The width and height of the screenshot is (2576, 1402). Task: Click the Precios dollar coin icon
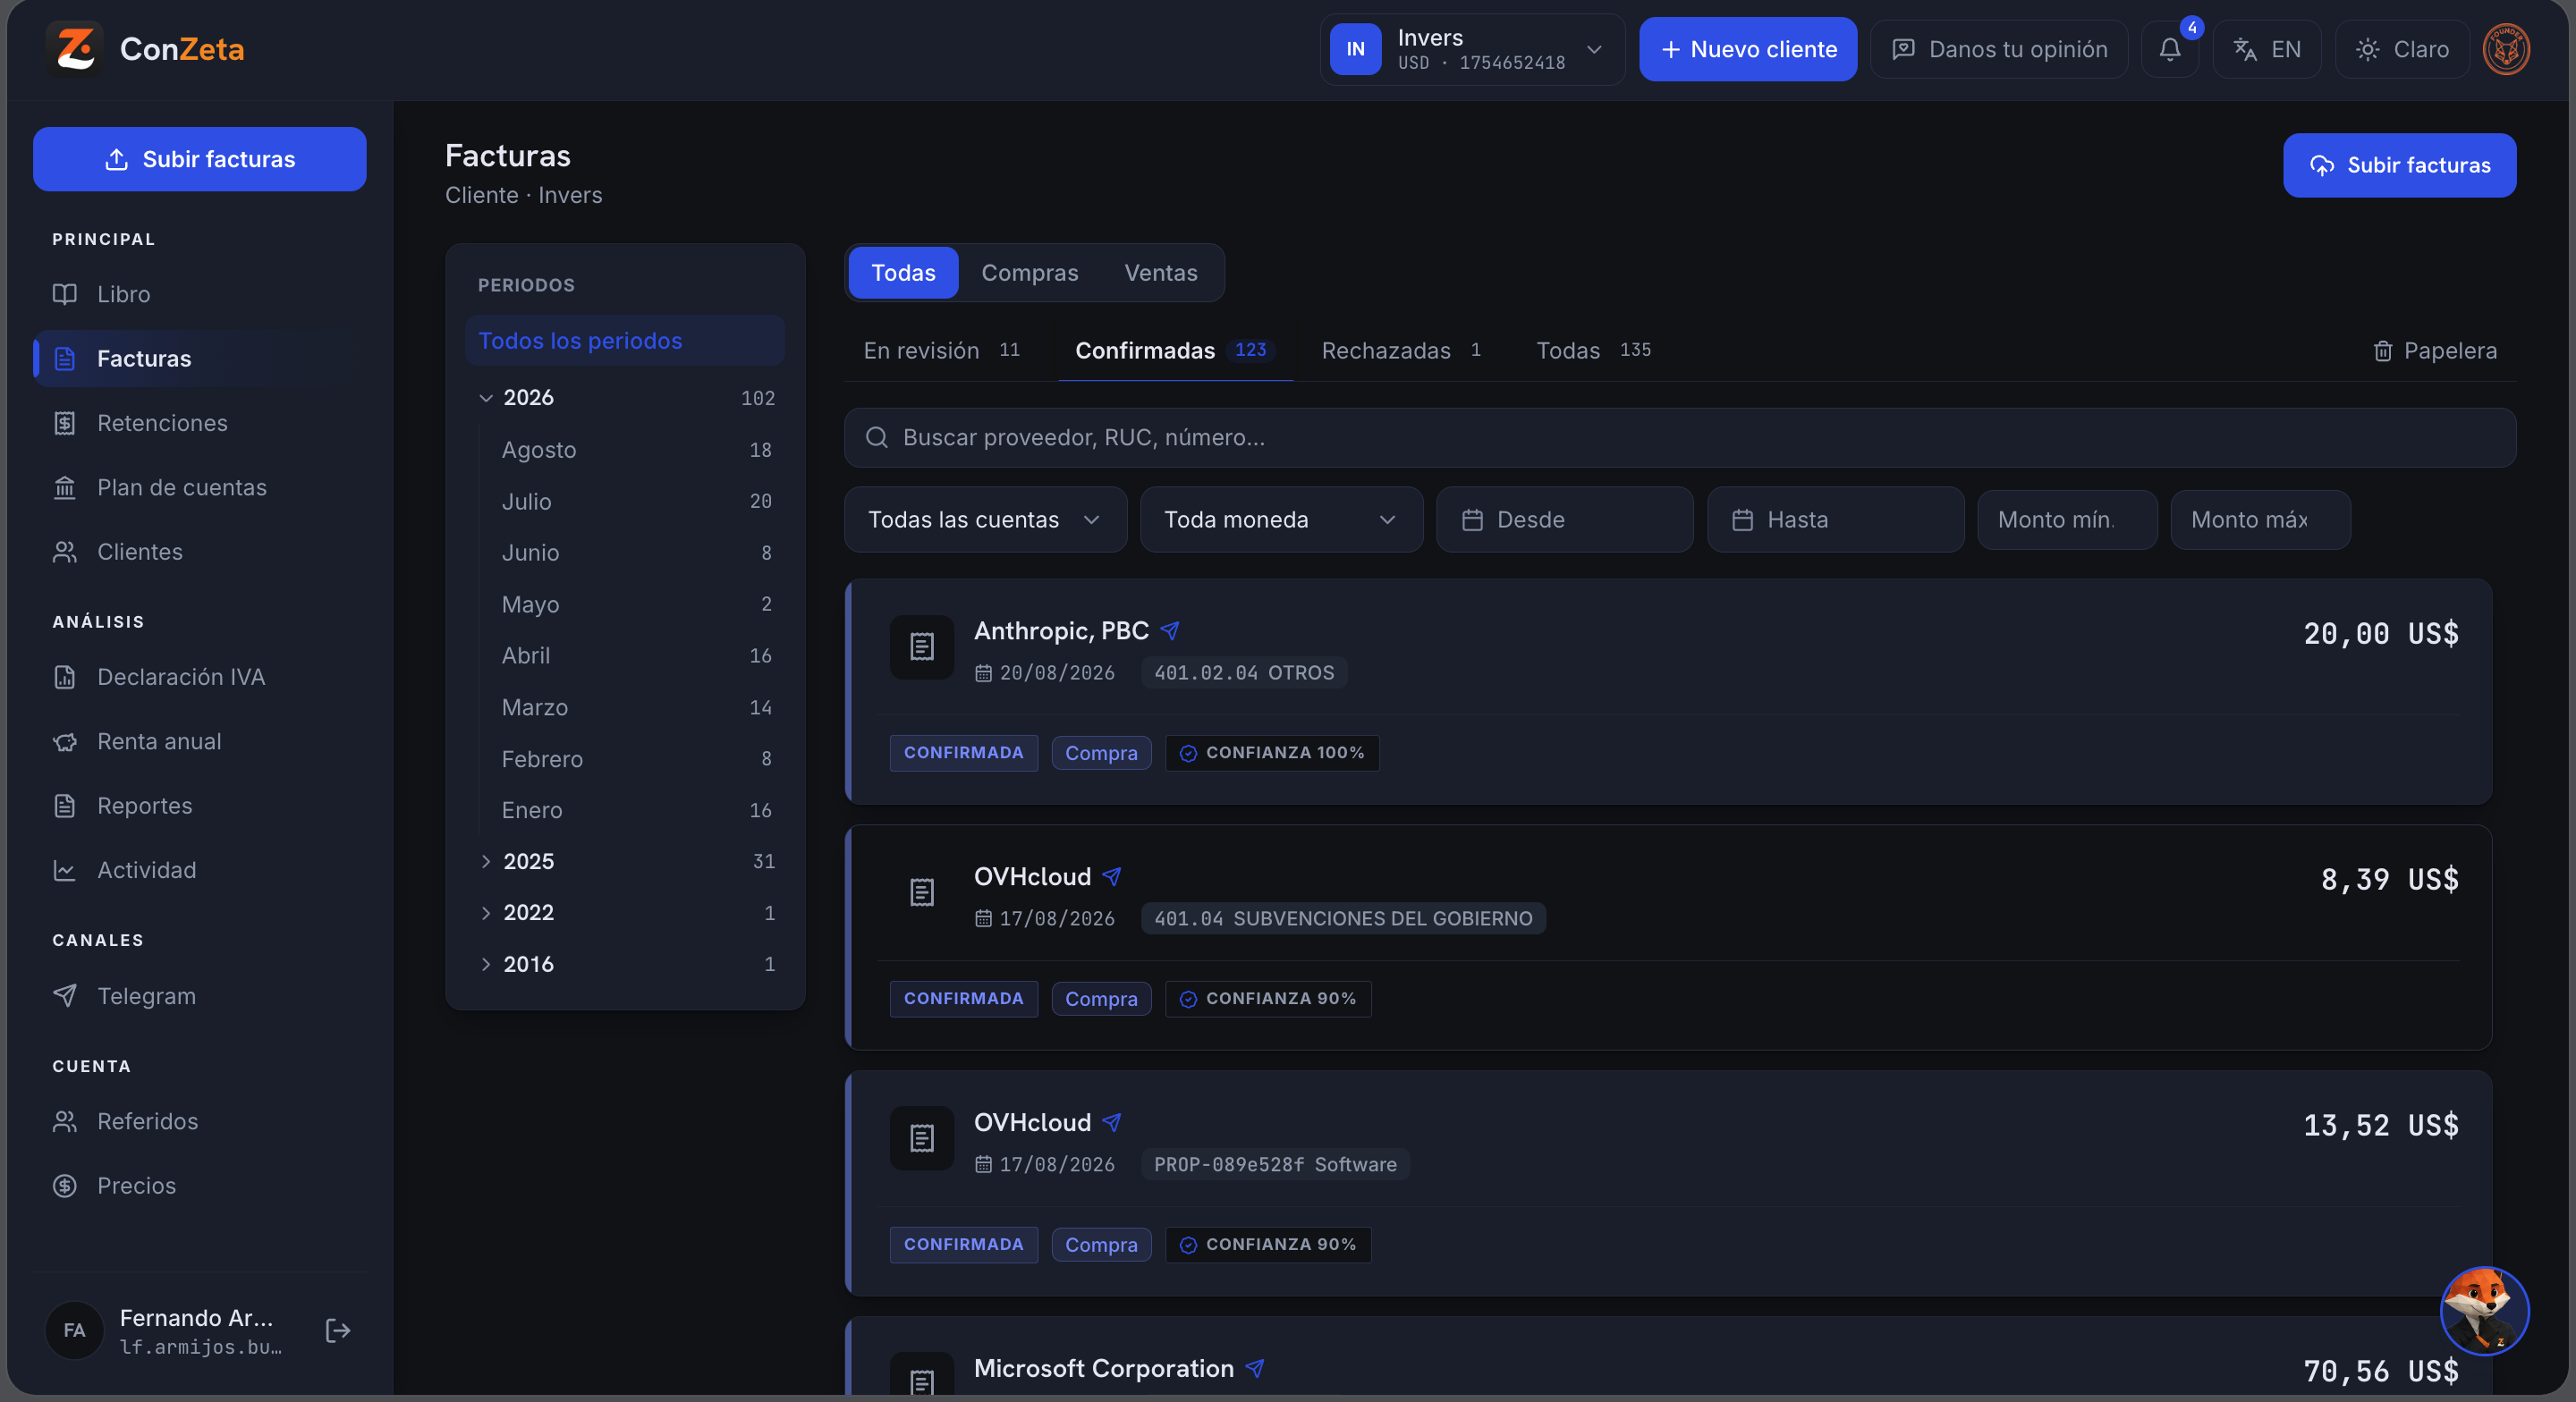pos(65,1186)
